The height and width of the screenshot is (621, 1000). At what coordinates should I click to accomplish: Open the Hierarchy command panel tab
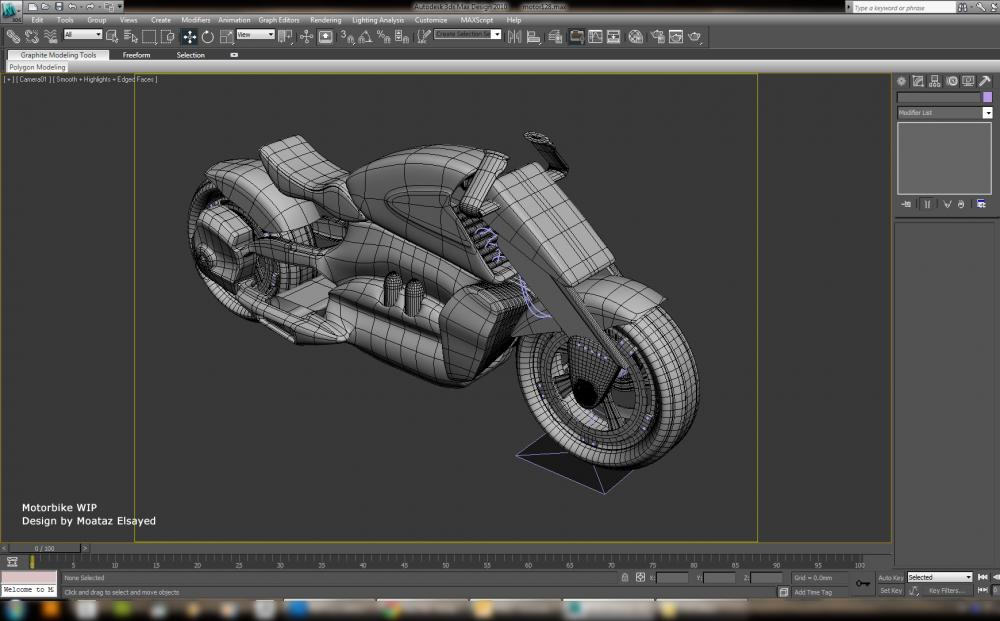935,81
